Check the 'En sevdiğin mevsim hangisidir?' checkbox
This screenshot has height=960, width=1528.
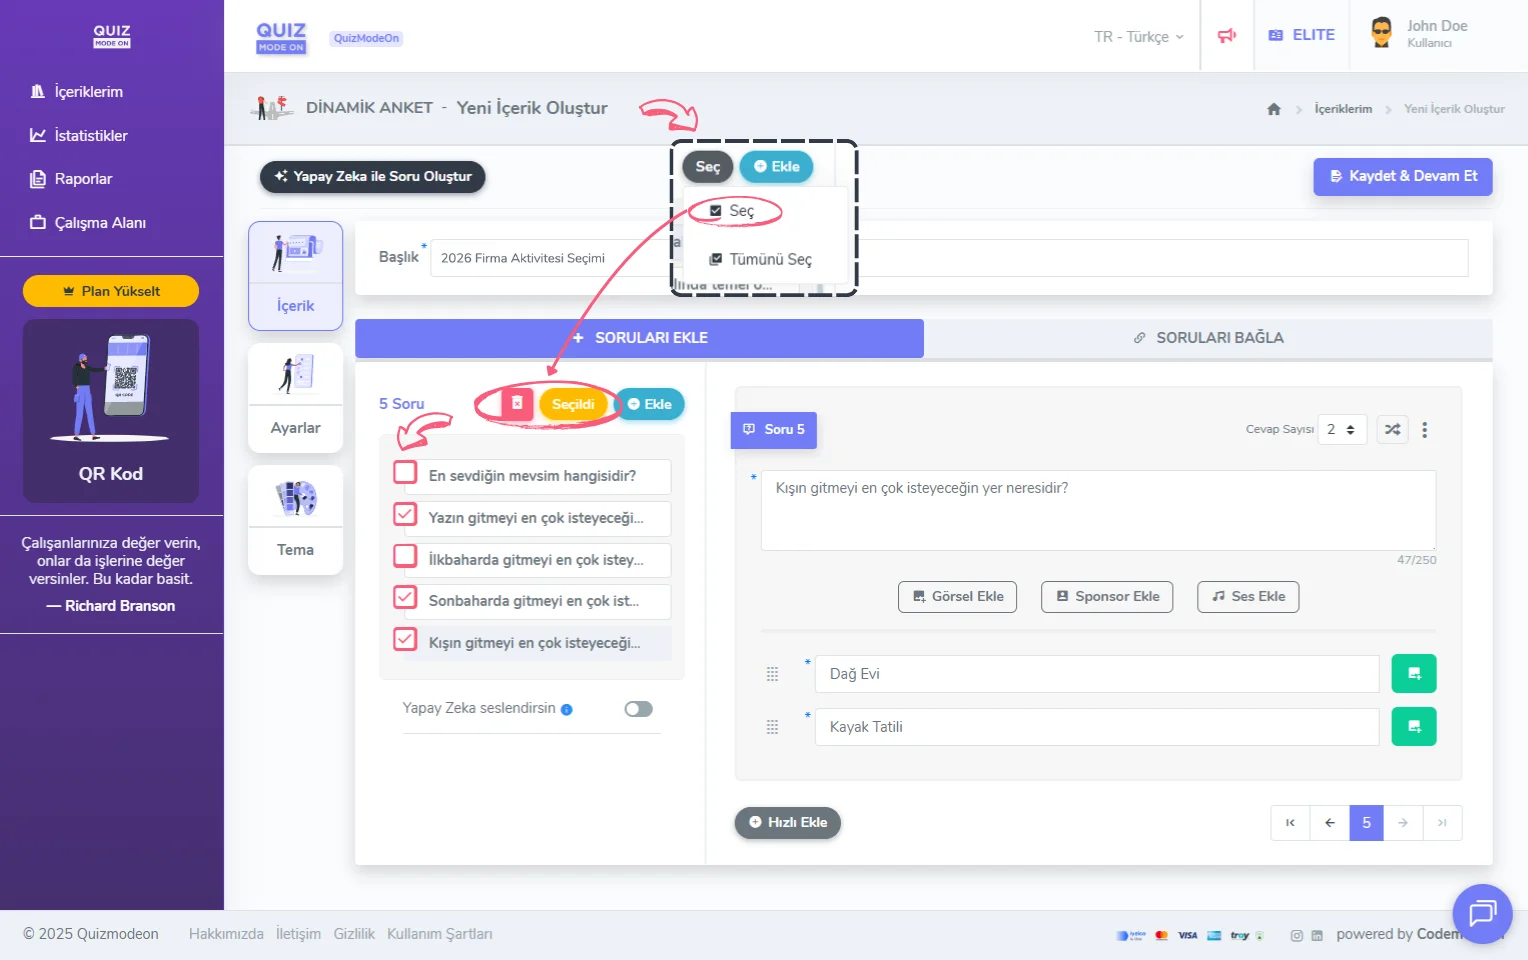[405, 472]
